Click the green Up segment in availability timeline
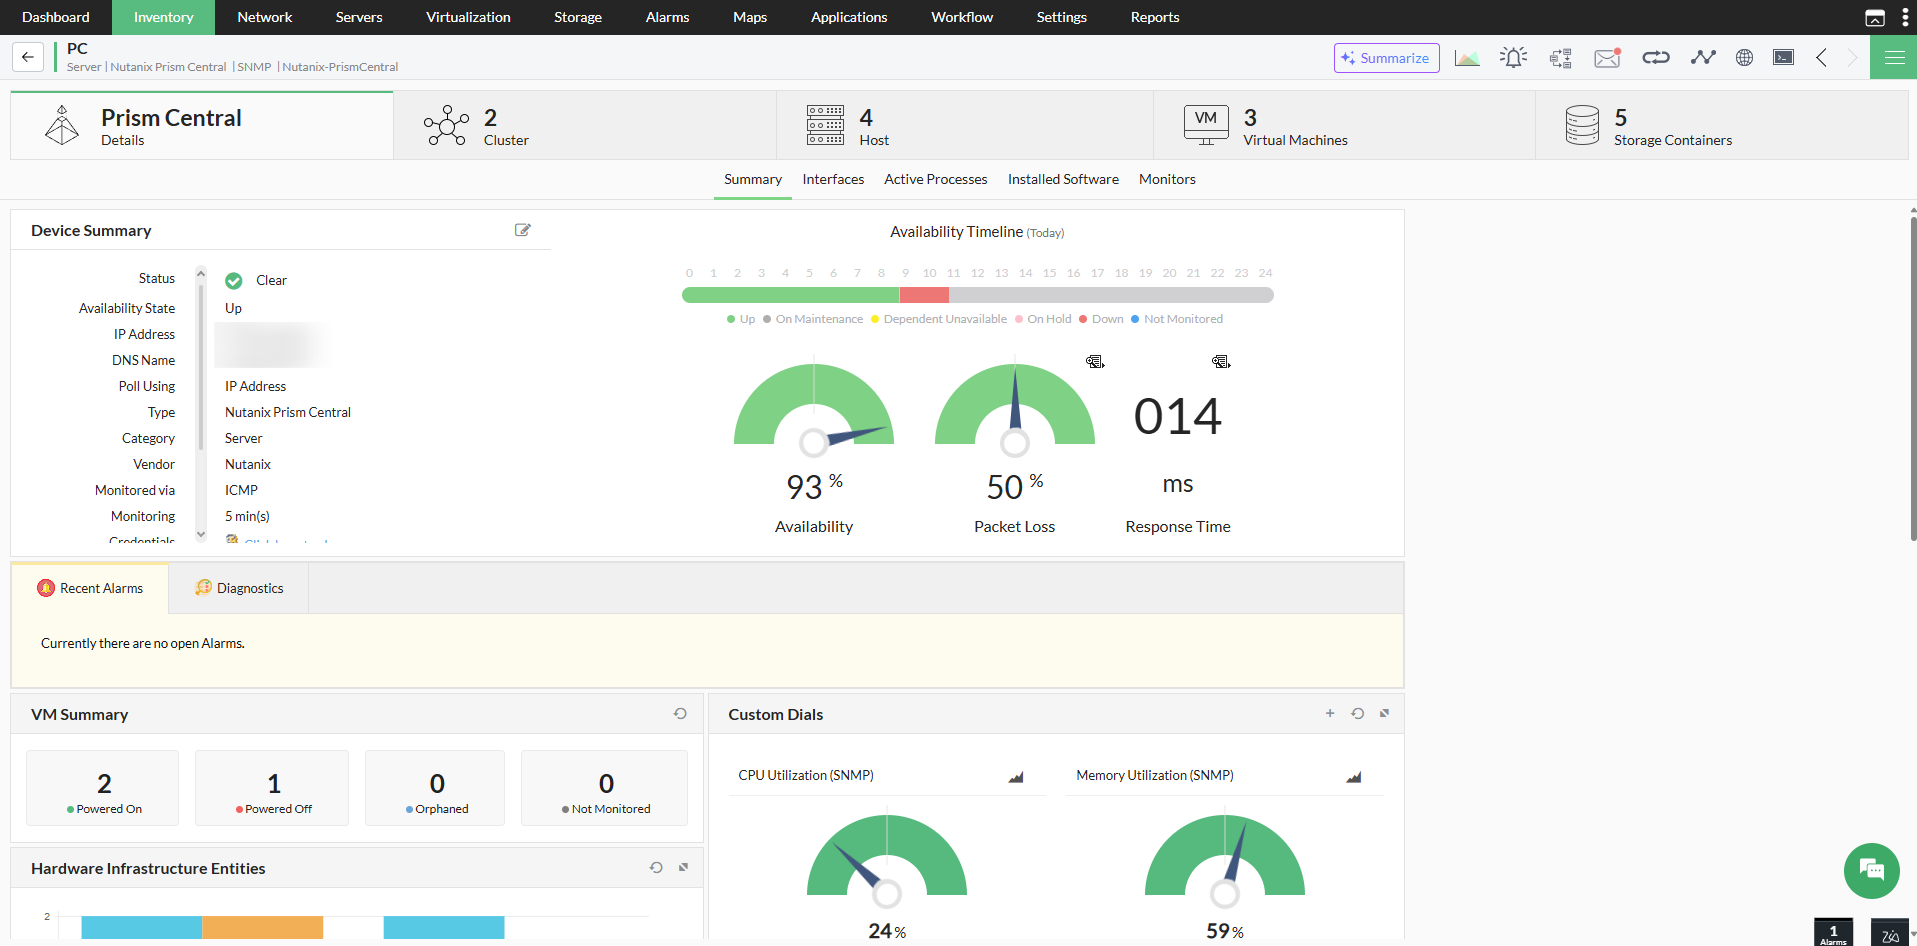 click(791, 295)
